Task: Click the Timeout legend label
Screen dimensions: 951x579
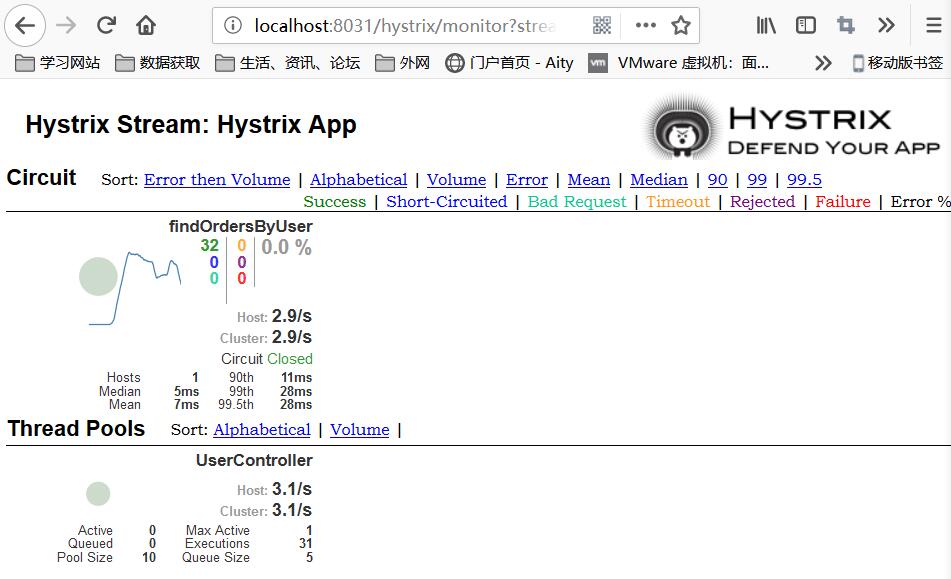Action: 678,202
